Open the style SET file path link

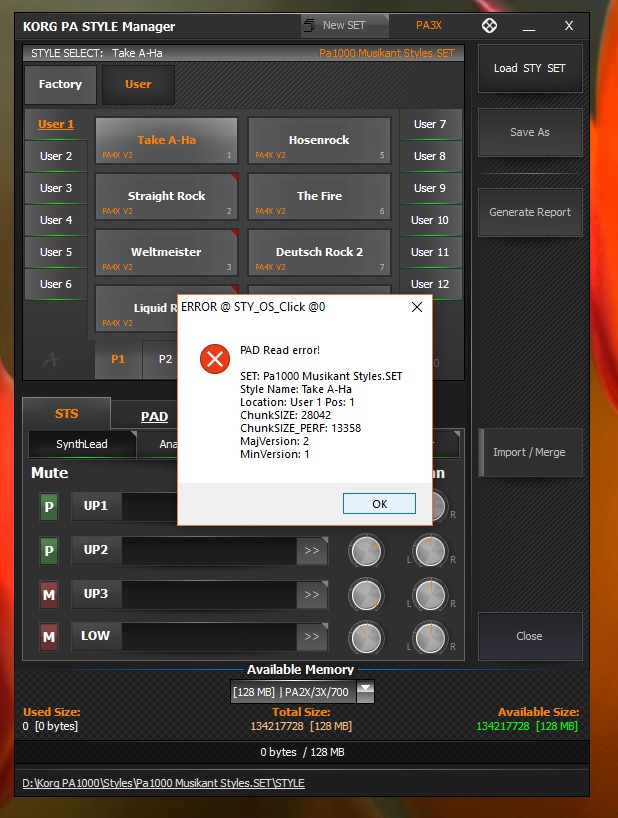[x=163, y=783]
